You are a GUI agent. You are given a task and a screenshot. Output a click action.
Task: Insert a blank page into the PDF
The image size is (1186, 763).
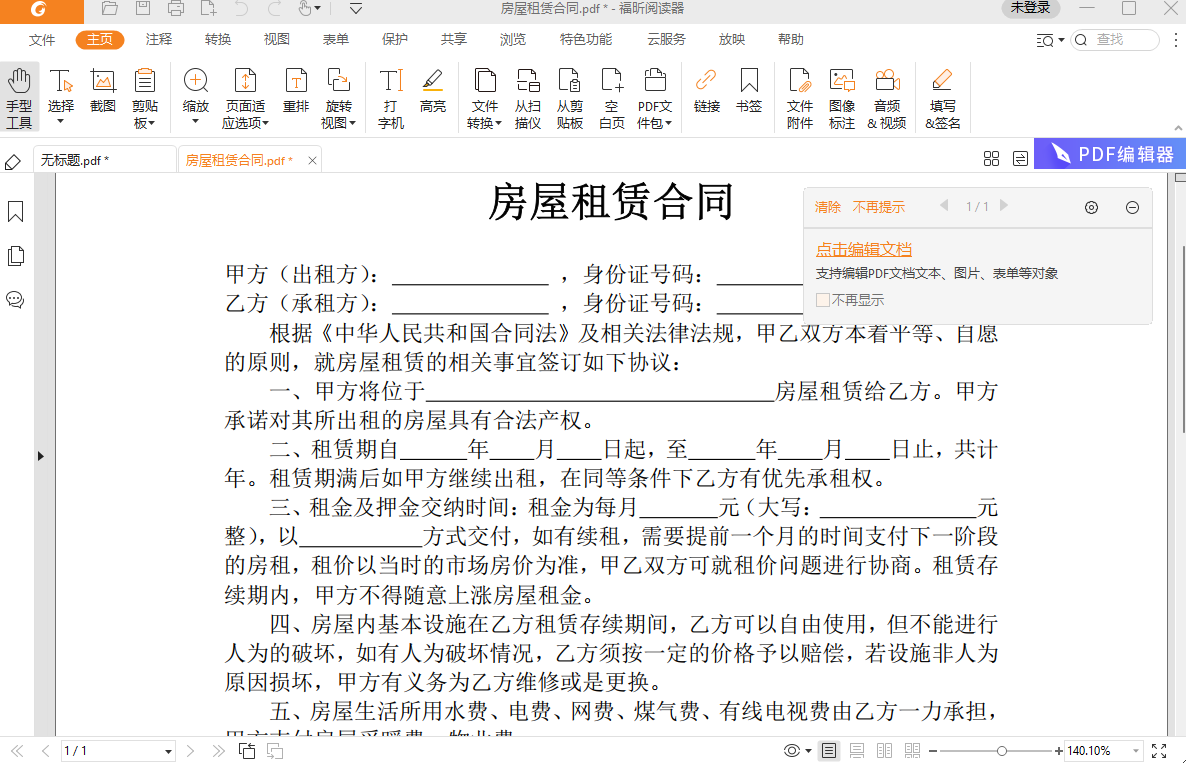[x=611, y=95]
